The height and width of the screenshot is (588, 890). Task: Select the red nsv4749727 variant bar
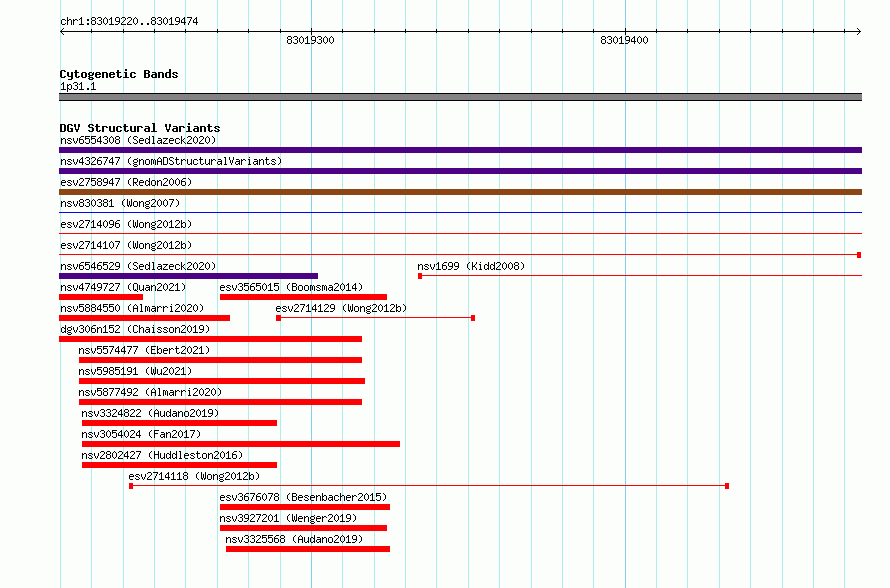pos(101,297)
